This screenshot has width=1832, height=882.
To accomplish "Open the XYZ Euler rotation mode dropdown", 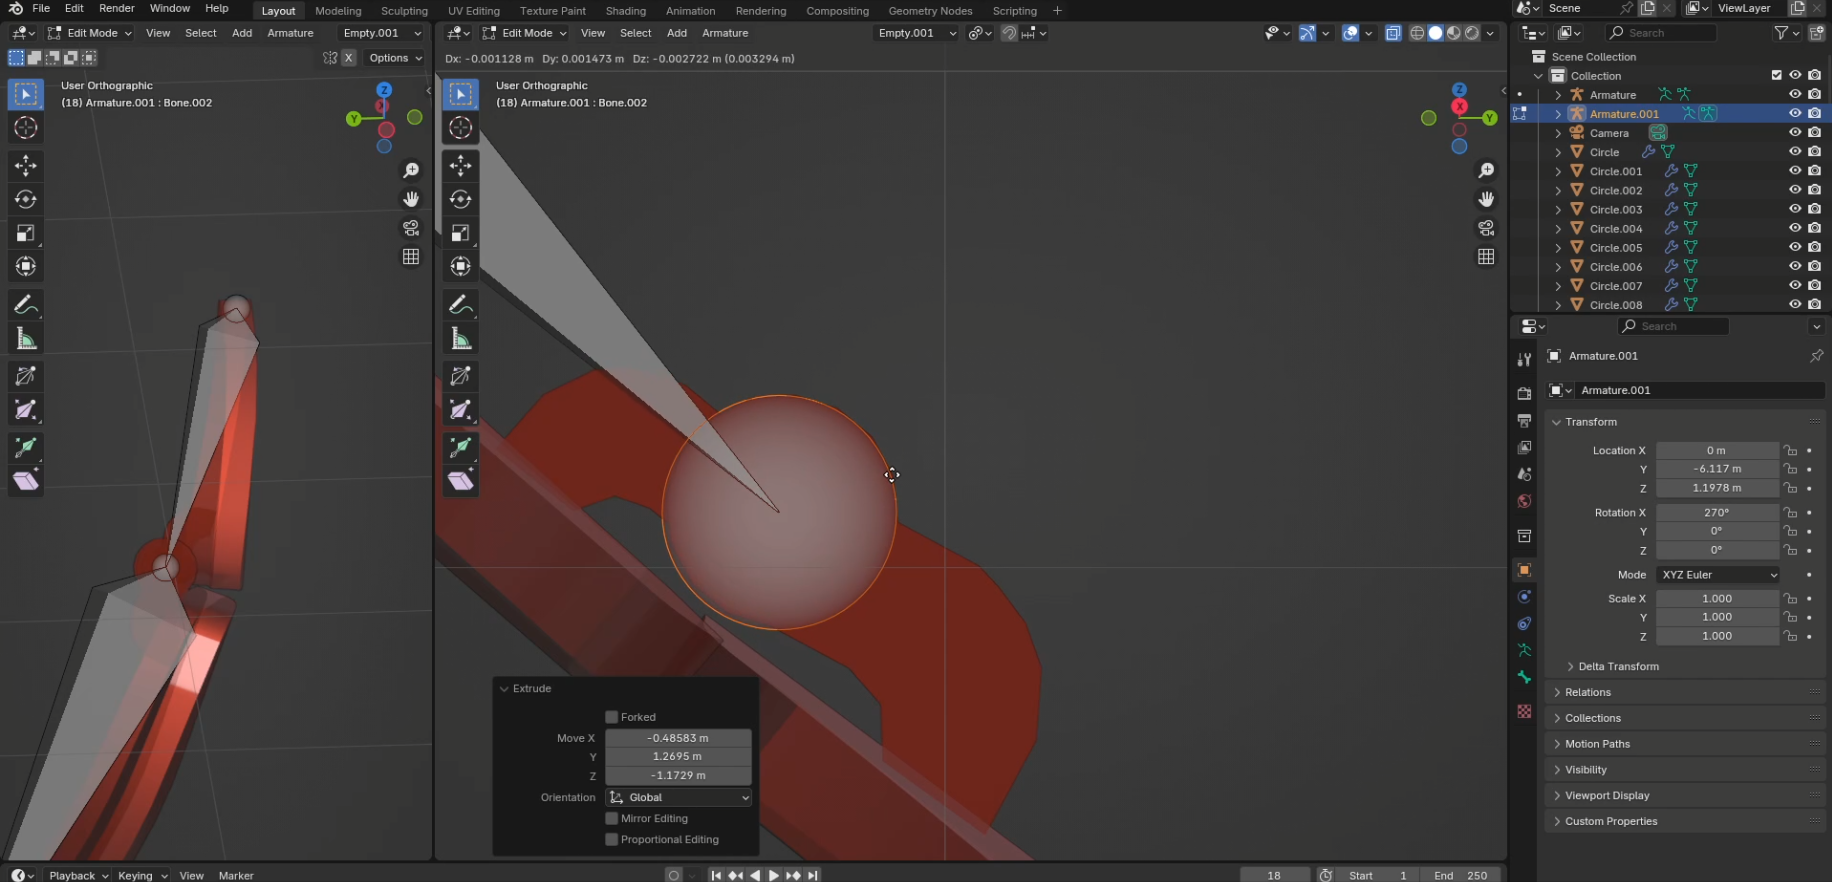I will point(1718,575).
